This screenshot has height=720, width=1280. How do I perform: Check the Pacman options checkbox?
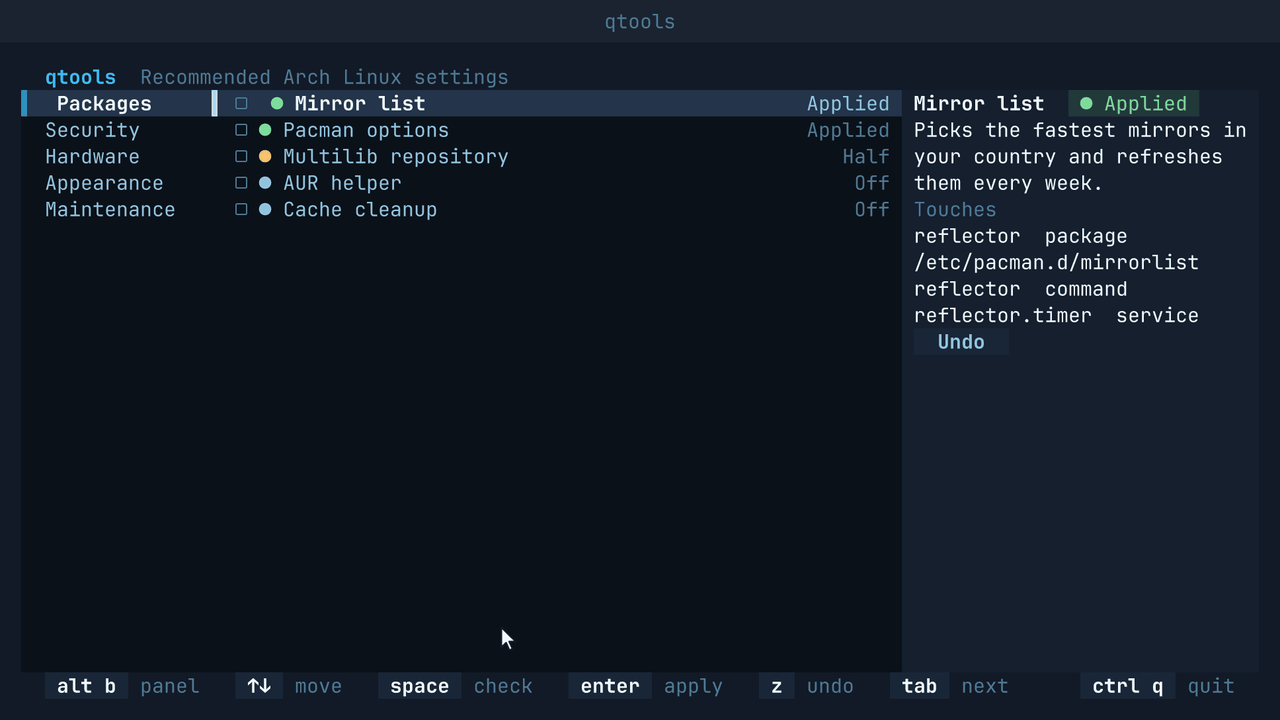pyautogui.click(x=241, y=130)
